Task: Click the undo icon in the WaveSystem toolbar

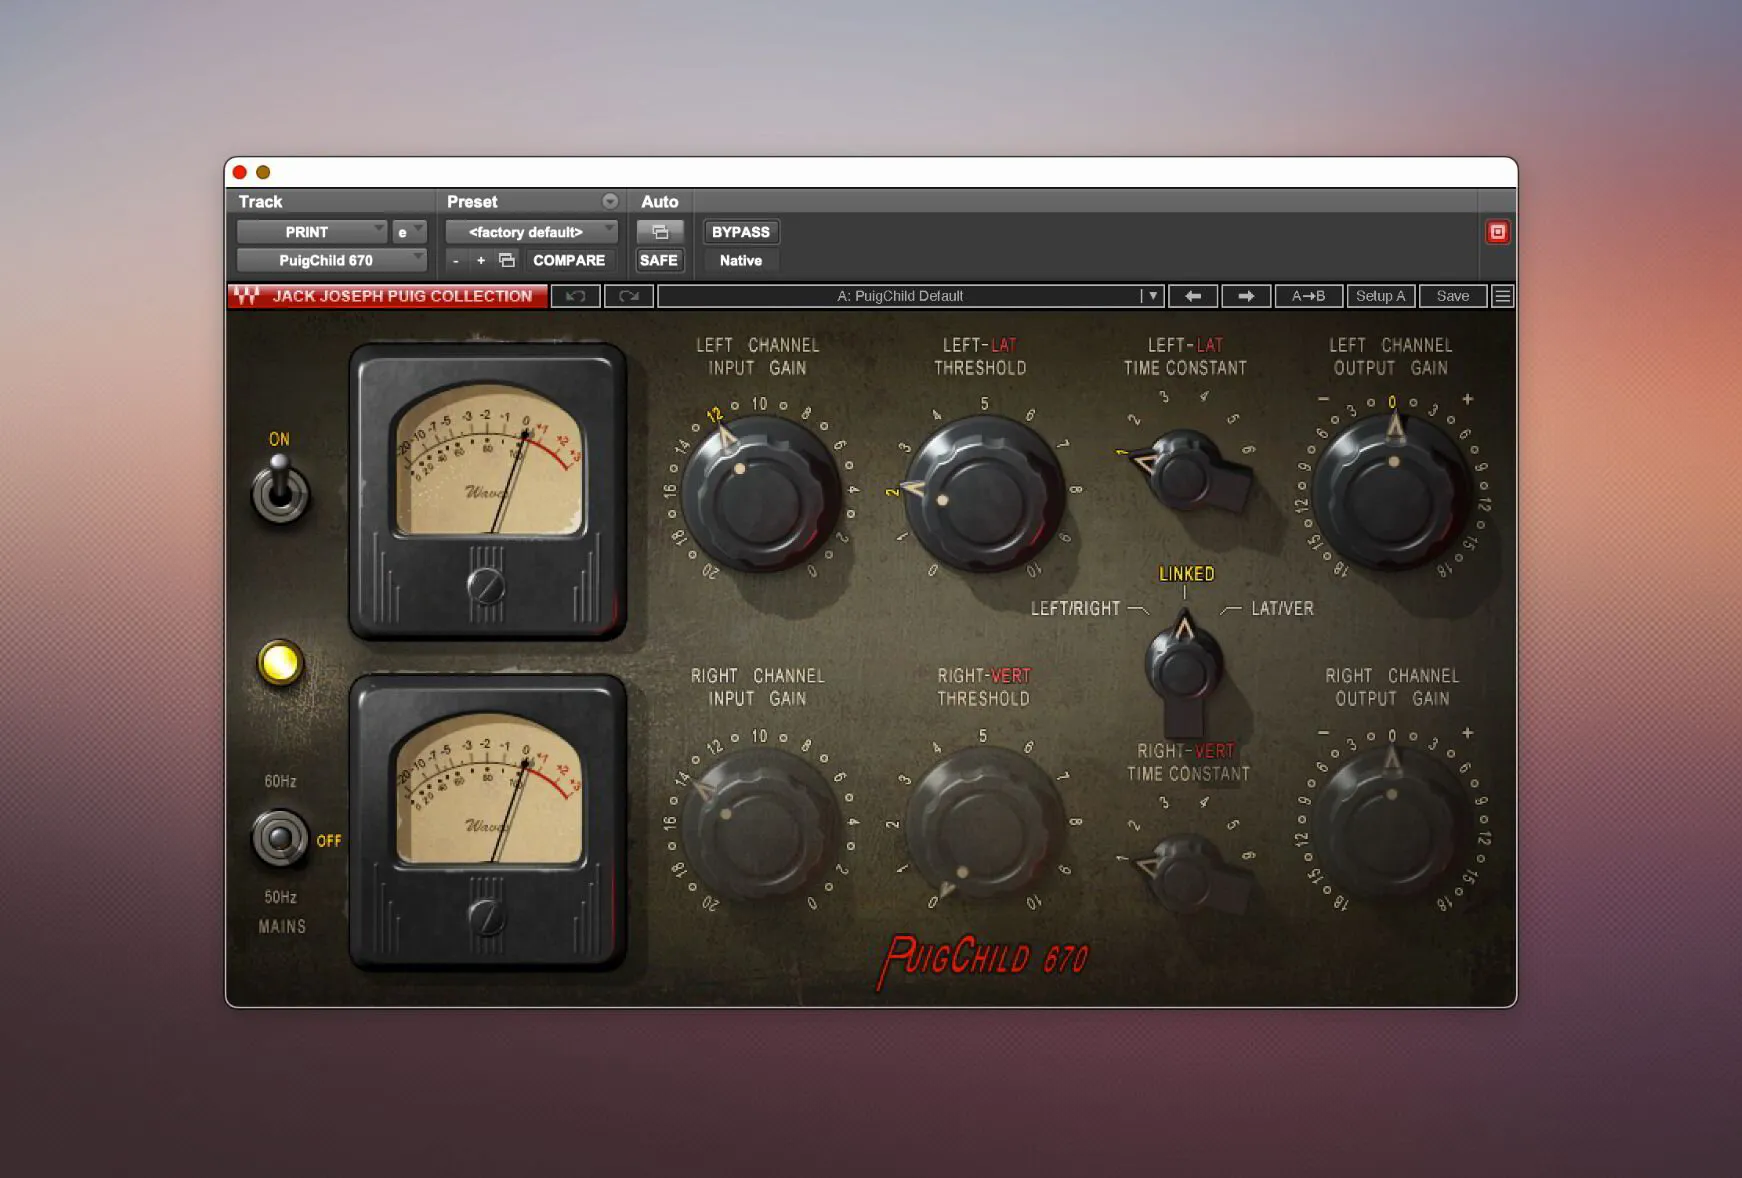Action: (575, 296)
